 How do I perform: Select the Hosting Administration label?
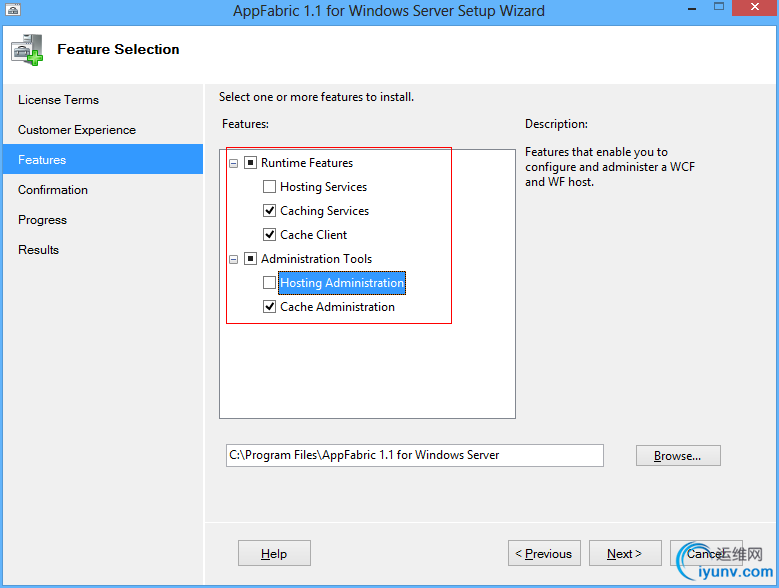tap(342, 283)
